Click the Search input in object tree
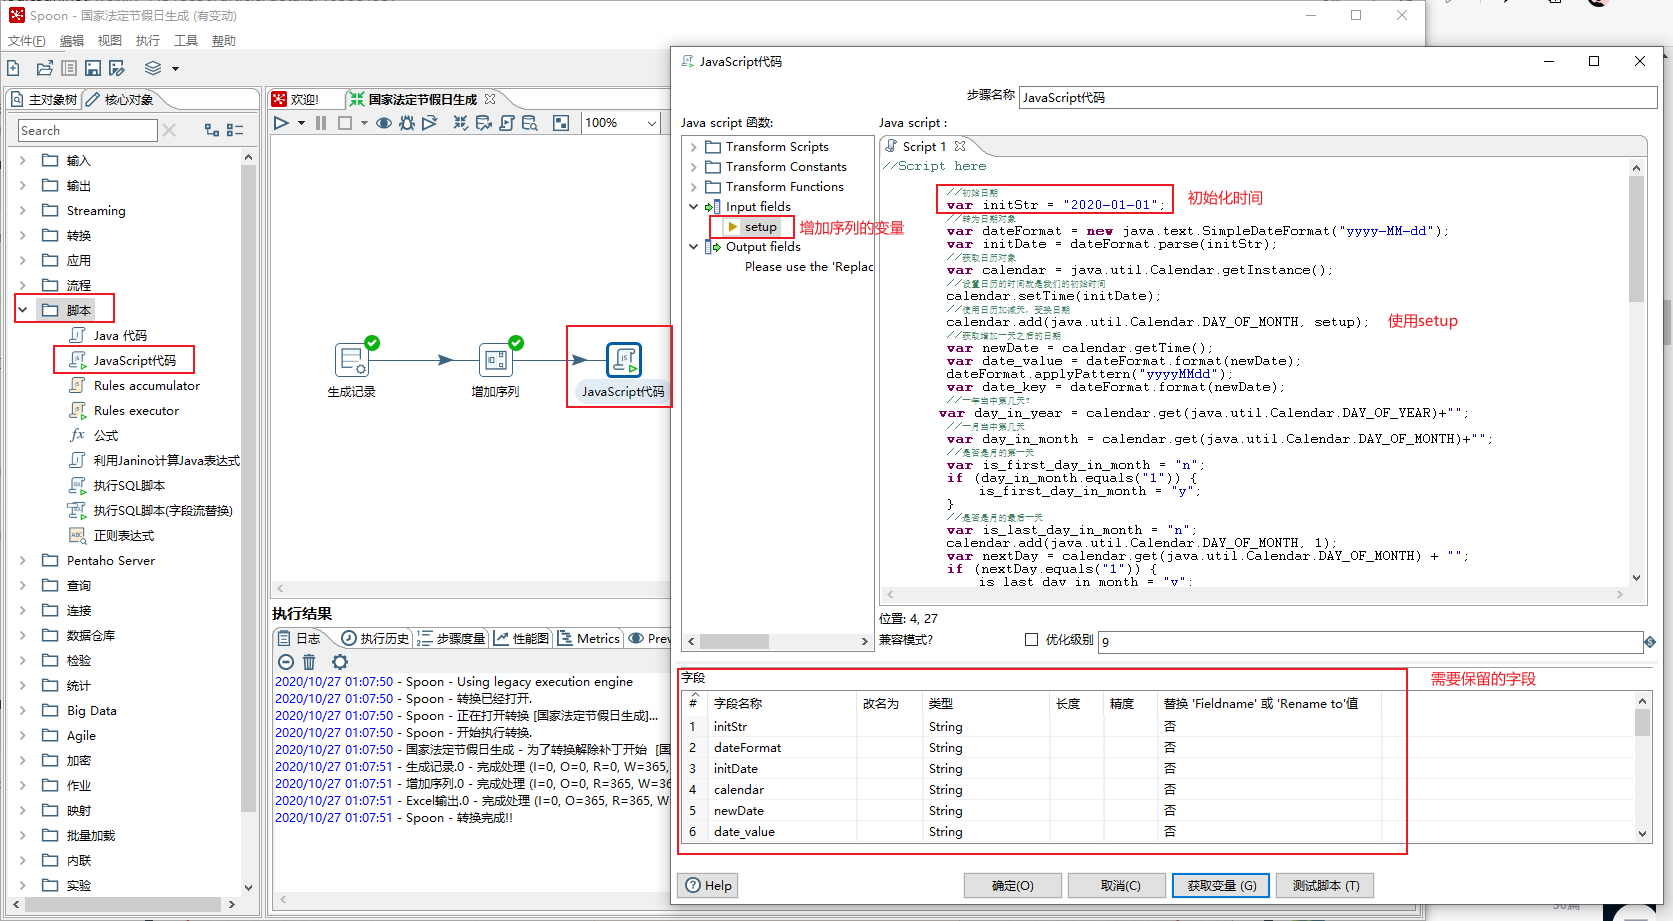 click(x=87, y=130)
